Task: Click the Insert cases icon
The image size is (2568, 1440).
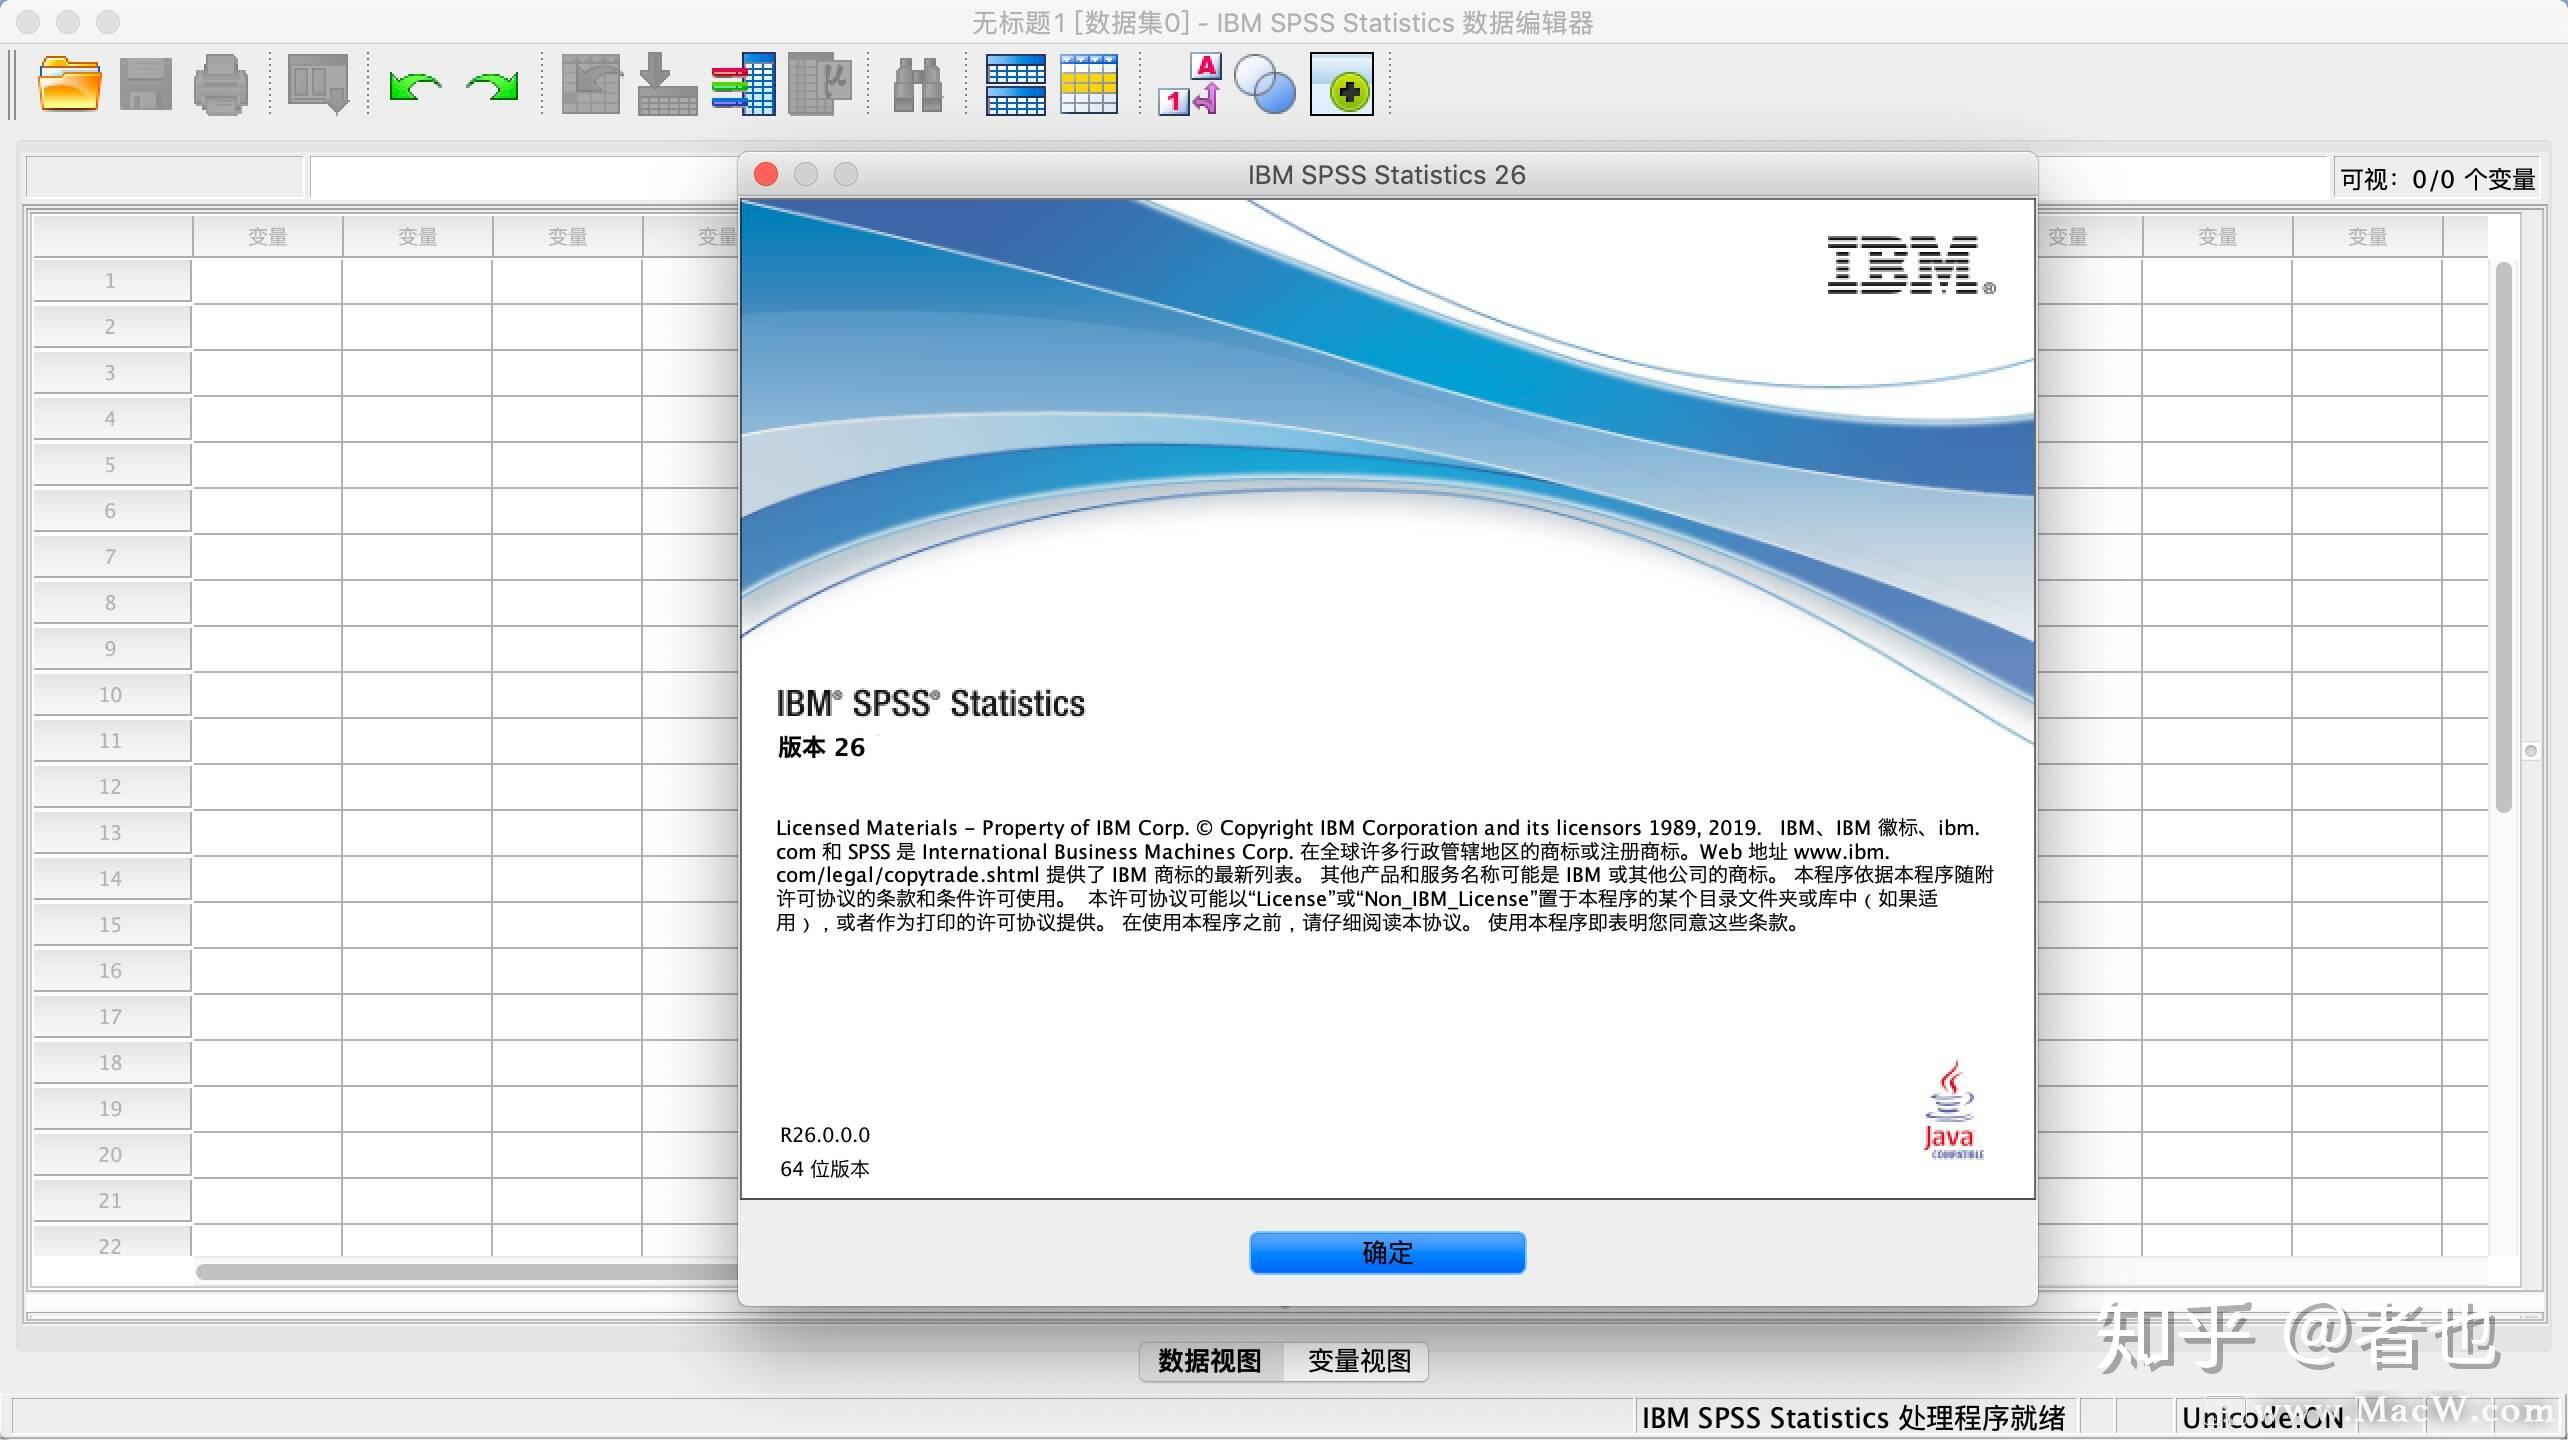Action: pyautogui.click(x=1015, y=84)
